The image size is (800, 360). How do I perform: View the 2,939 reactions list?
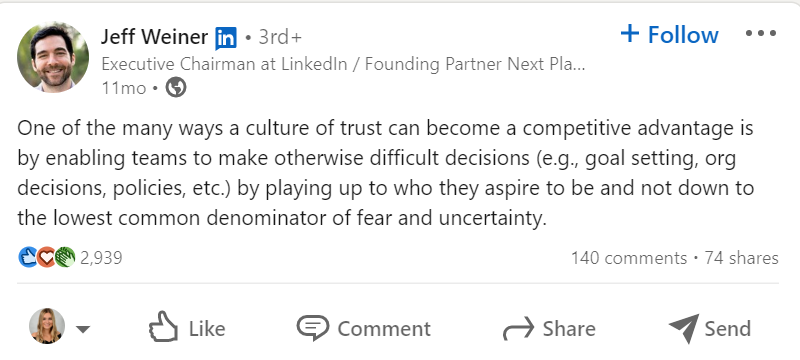(x=102, y=258)
